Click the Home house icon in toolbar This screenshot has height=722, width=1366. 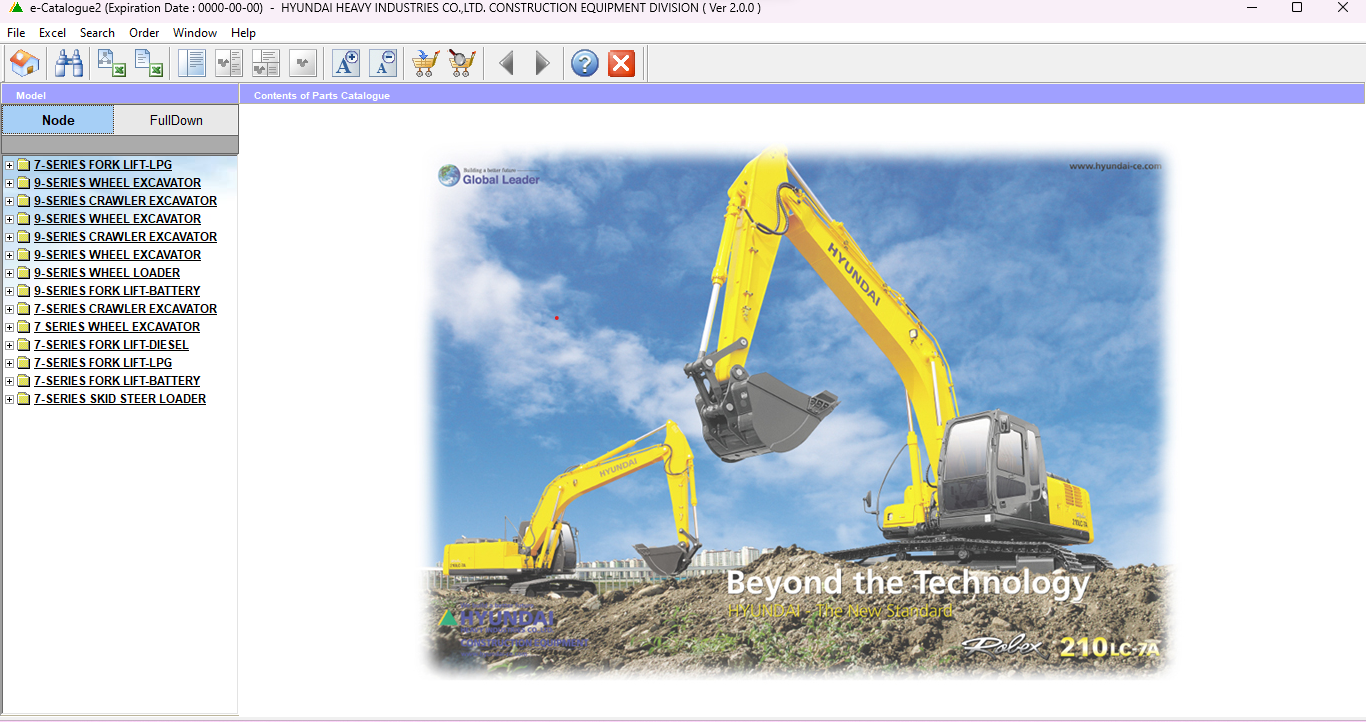coord(25,64)
